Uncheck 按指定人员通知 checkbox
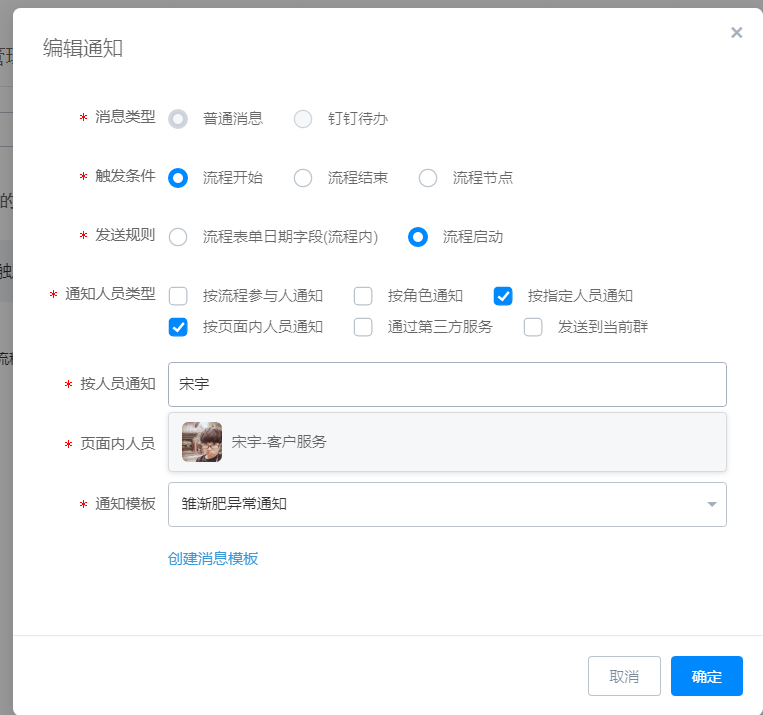This screenshot has width=763, height=715. coord(503,296)
